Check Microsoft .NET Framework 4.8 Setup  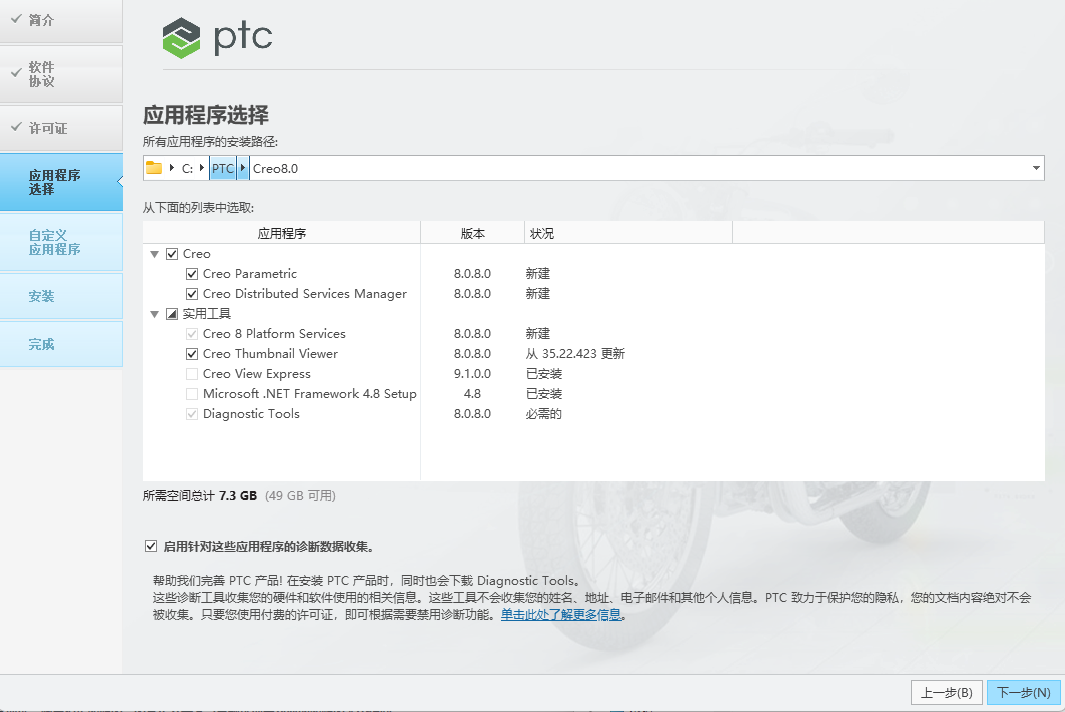click(x=192, y=394)
